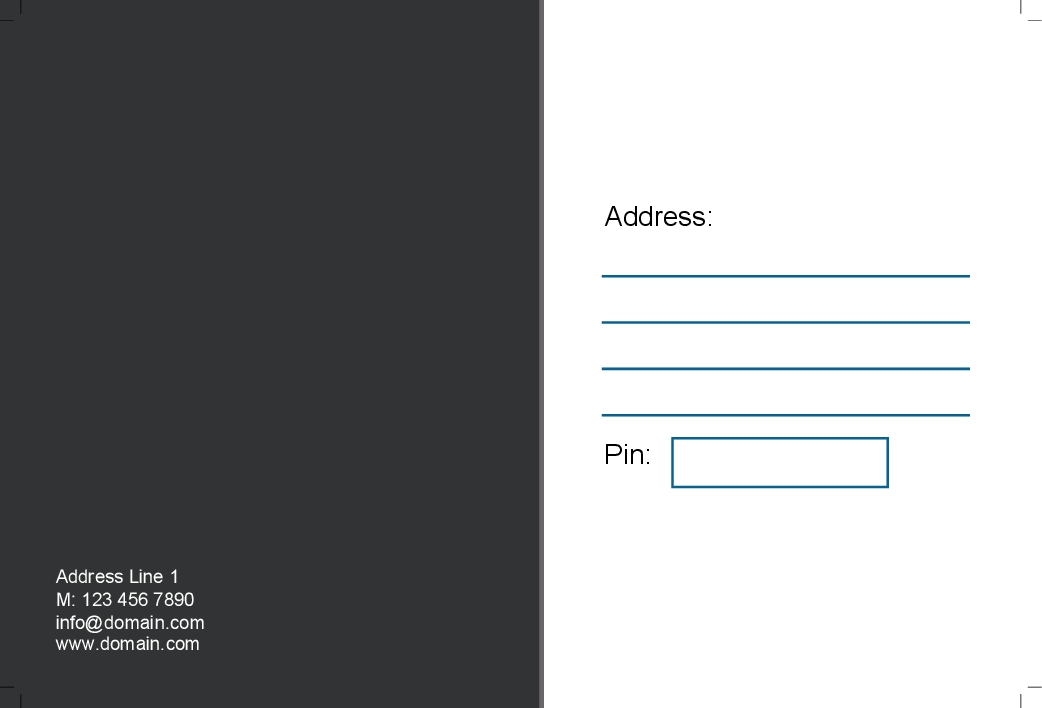Image resolution: width=1042 pixels, height=708 pixels.
Task: Select the first blue address line
Action: click(785, 276)
